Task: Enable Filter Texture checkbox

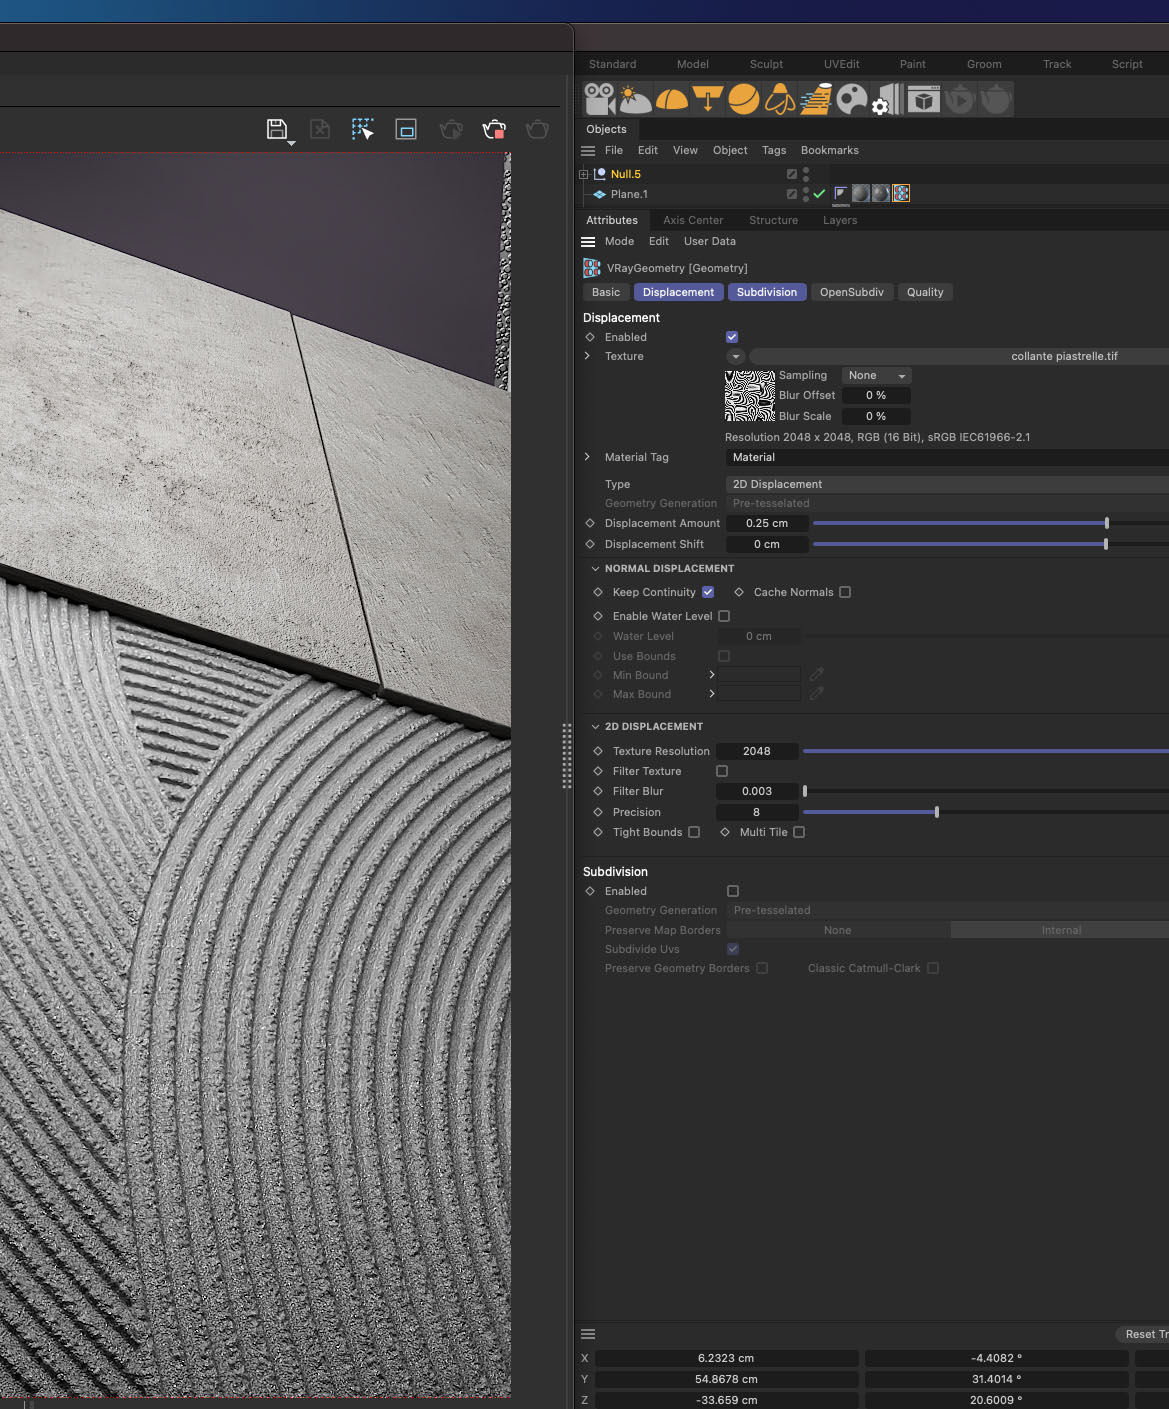Action: 722,771
